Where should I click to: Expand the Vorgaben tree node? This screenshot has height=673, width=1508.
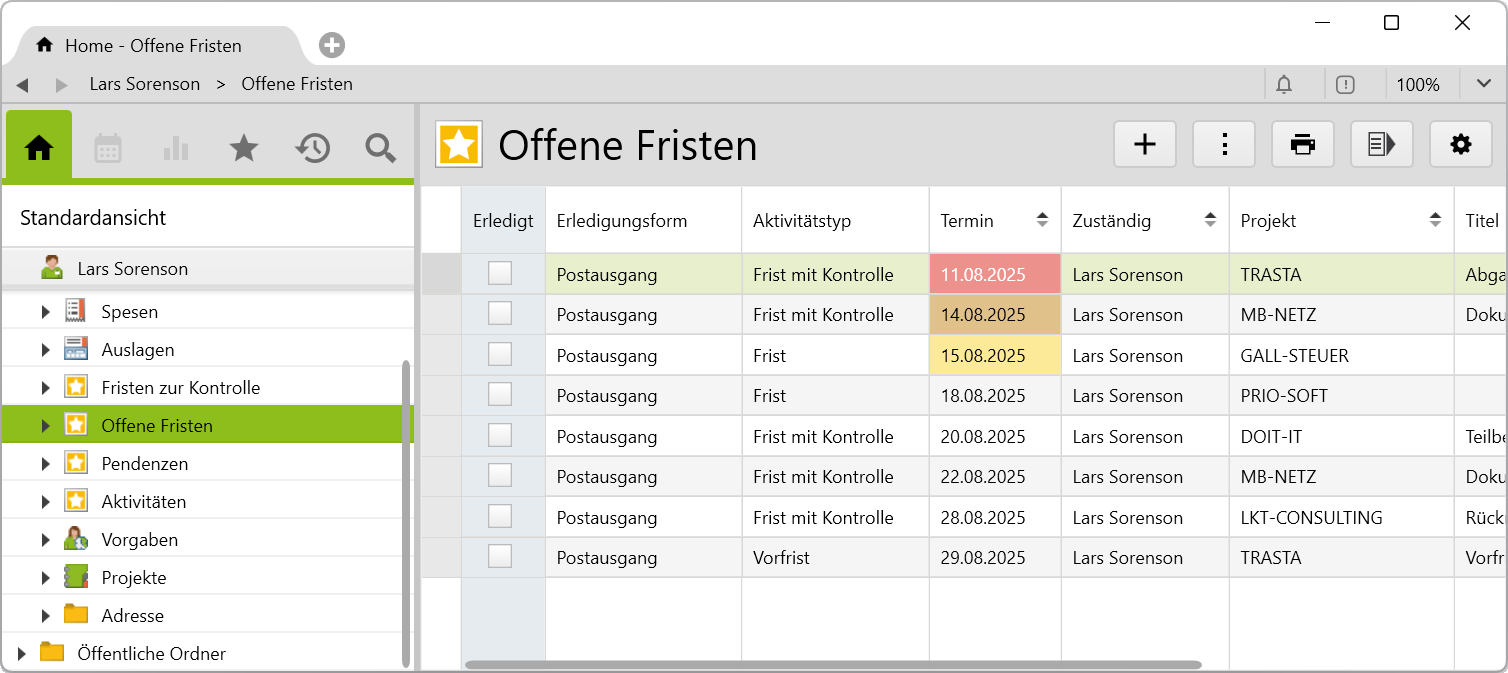coord(45,540)
